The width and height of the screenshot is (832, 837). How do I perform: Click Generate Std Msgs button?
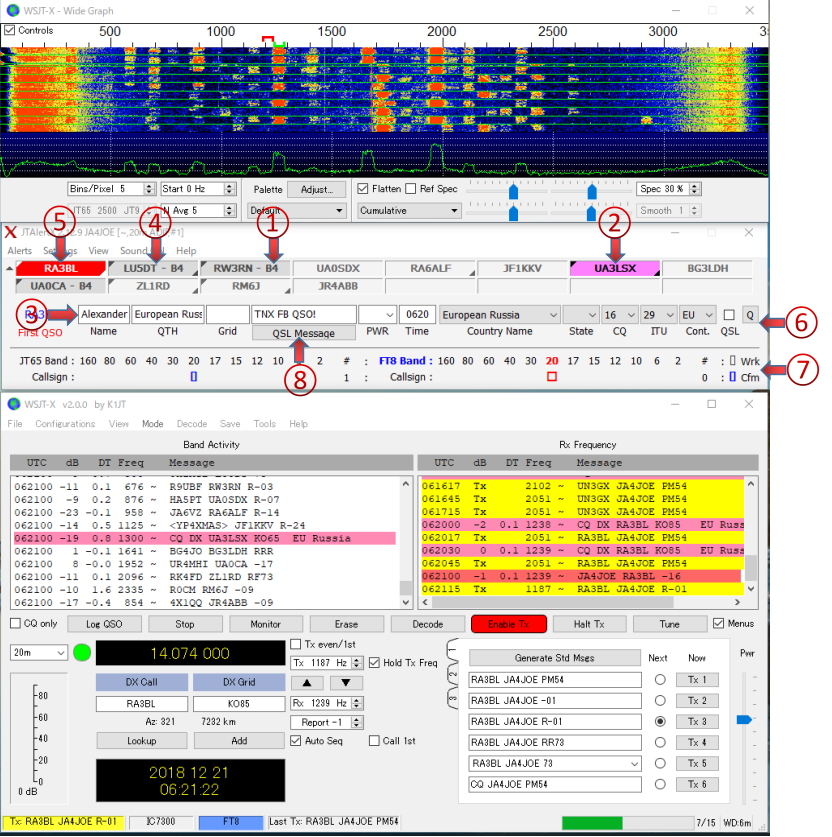(x=554, y=658)
